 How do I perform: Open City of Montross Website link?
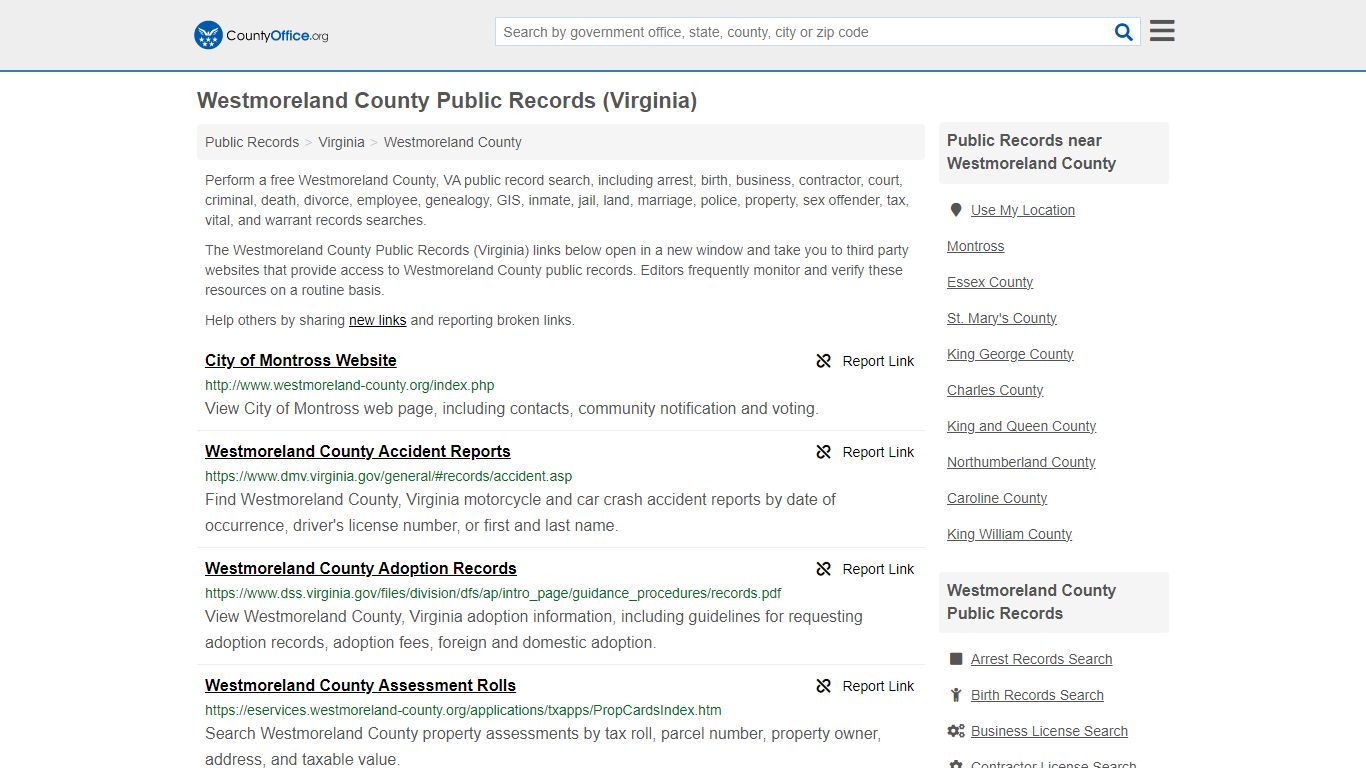[301, 360]
